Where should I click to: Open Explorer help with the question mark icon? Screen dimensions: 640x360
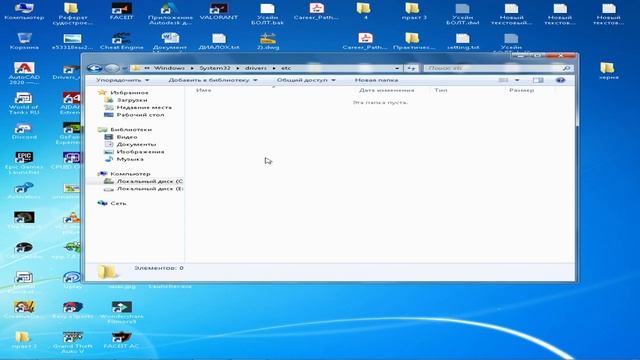point(560,80)
